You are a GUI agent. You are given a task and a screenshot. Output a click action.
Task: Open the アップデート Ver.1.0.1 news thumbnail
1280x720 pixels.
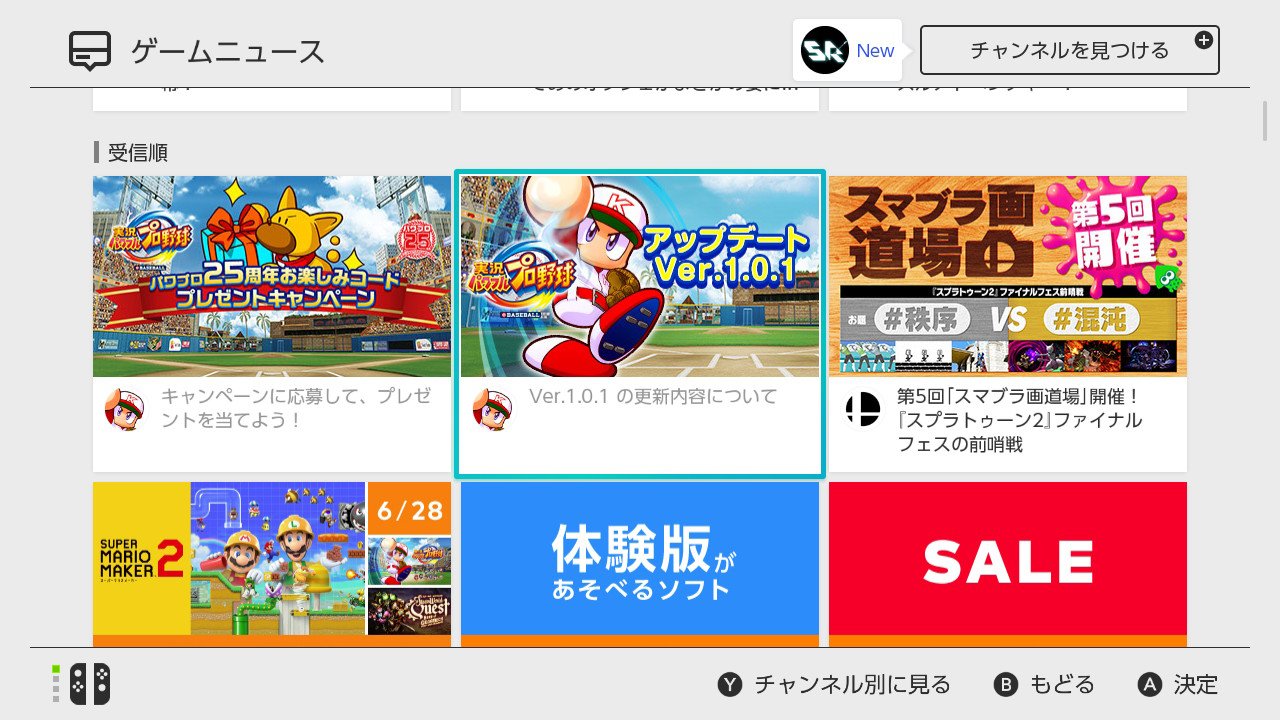click(x=640, y=276)
